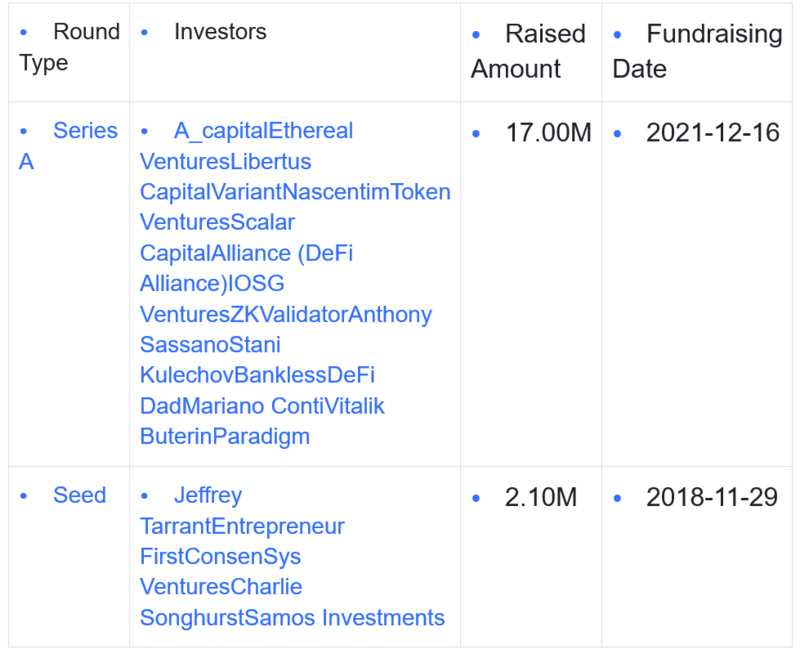Screen dimensions: 800x663
Task: Select the 2018-11-29 fundraising date
Action: click(x=712, y=497)
